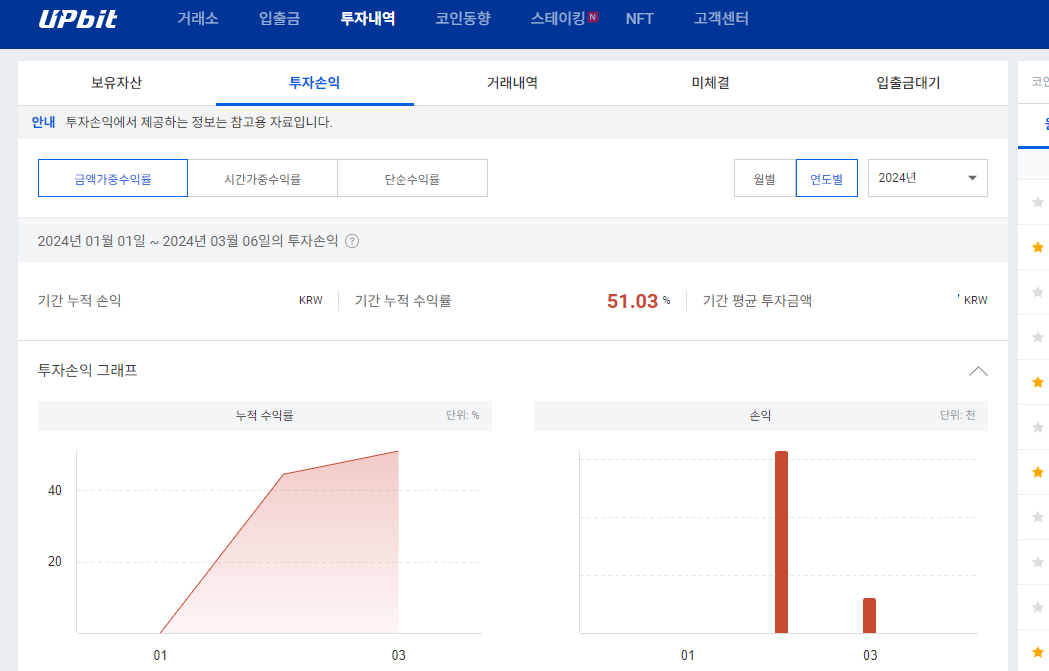The width and height of the screenshot is (1049, 671).
Task: Click the 03 label under 손익 chart
Action: pyautogui.click(x=870, y=655)
